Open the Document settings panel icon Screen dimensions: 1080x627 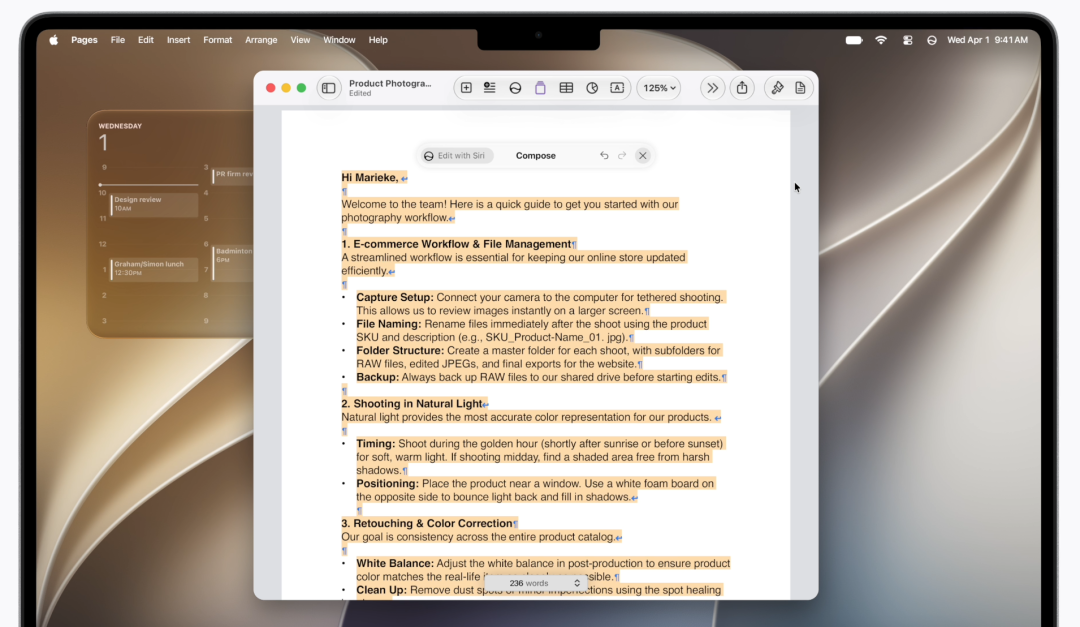[800, 88]
